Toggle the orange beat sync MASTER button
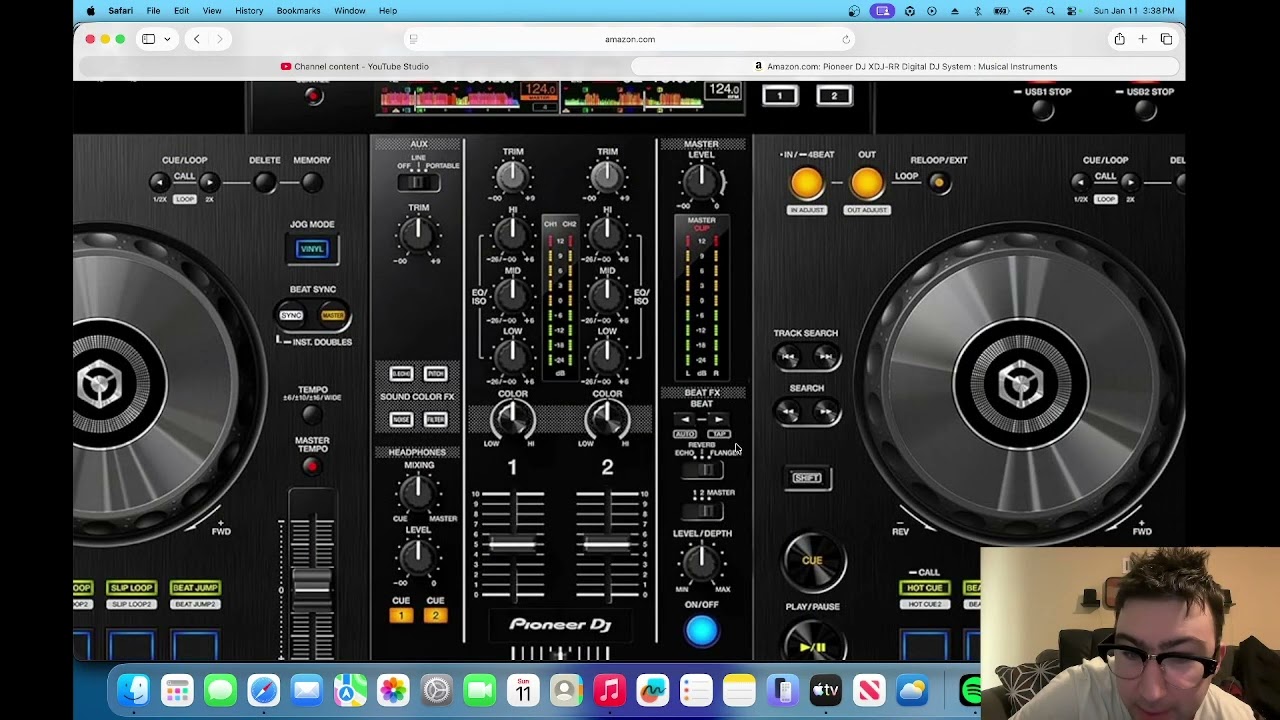 click(x=332, y=315)
